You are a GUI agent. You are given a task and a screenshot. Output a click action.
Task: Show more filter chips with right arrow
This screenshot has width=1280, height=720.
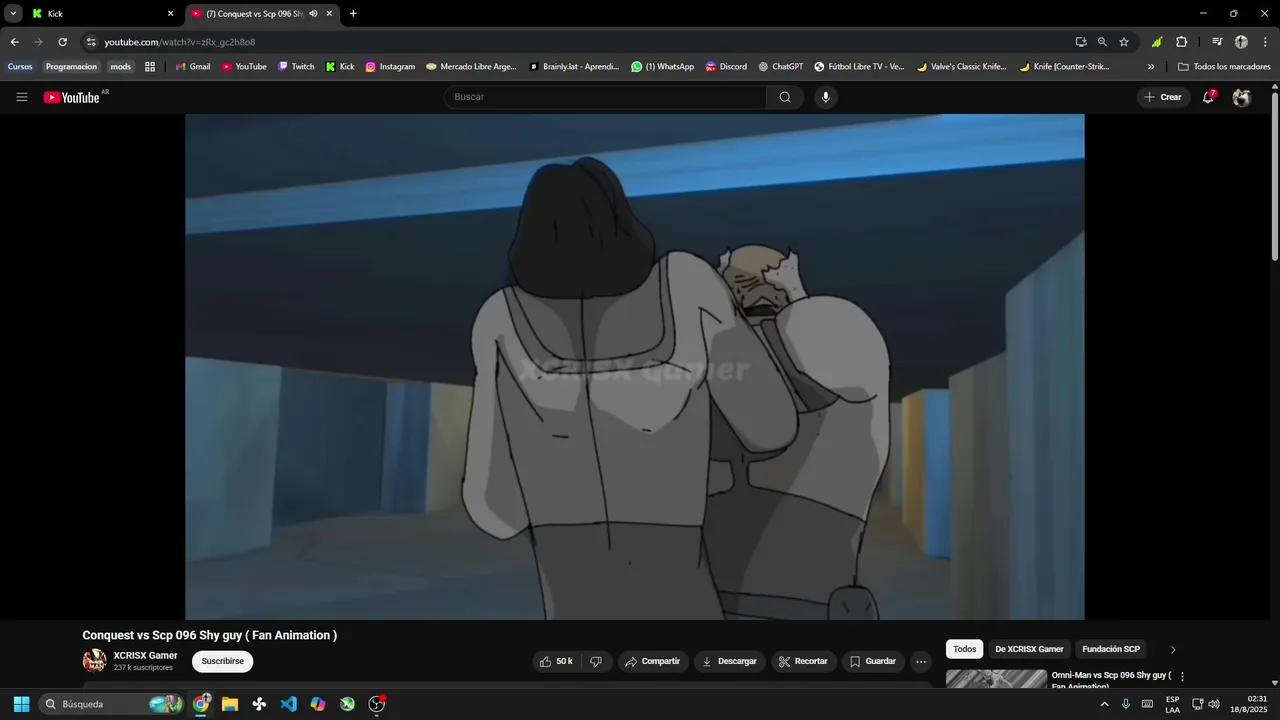click(x=1173, y=649)
